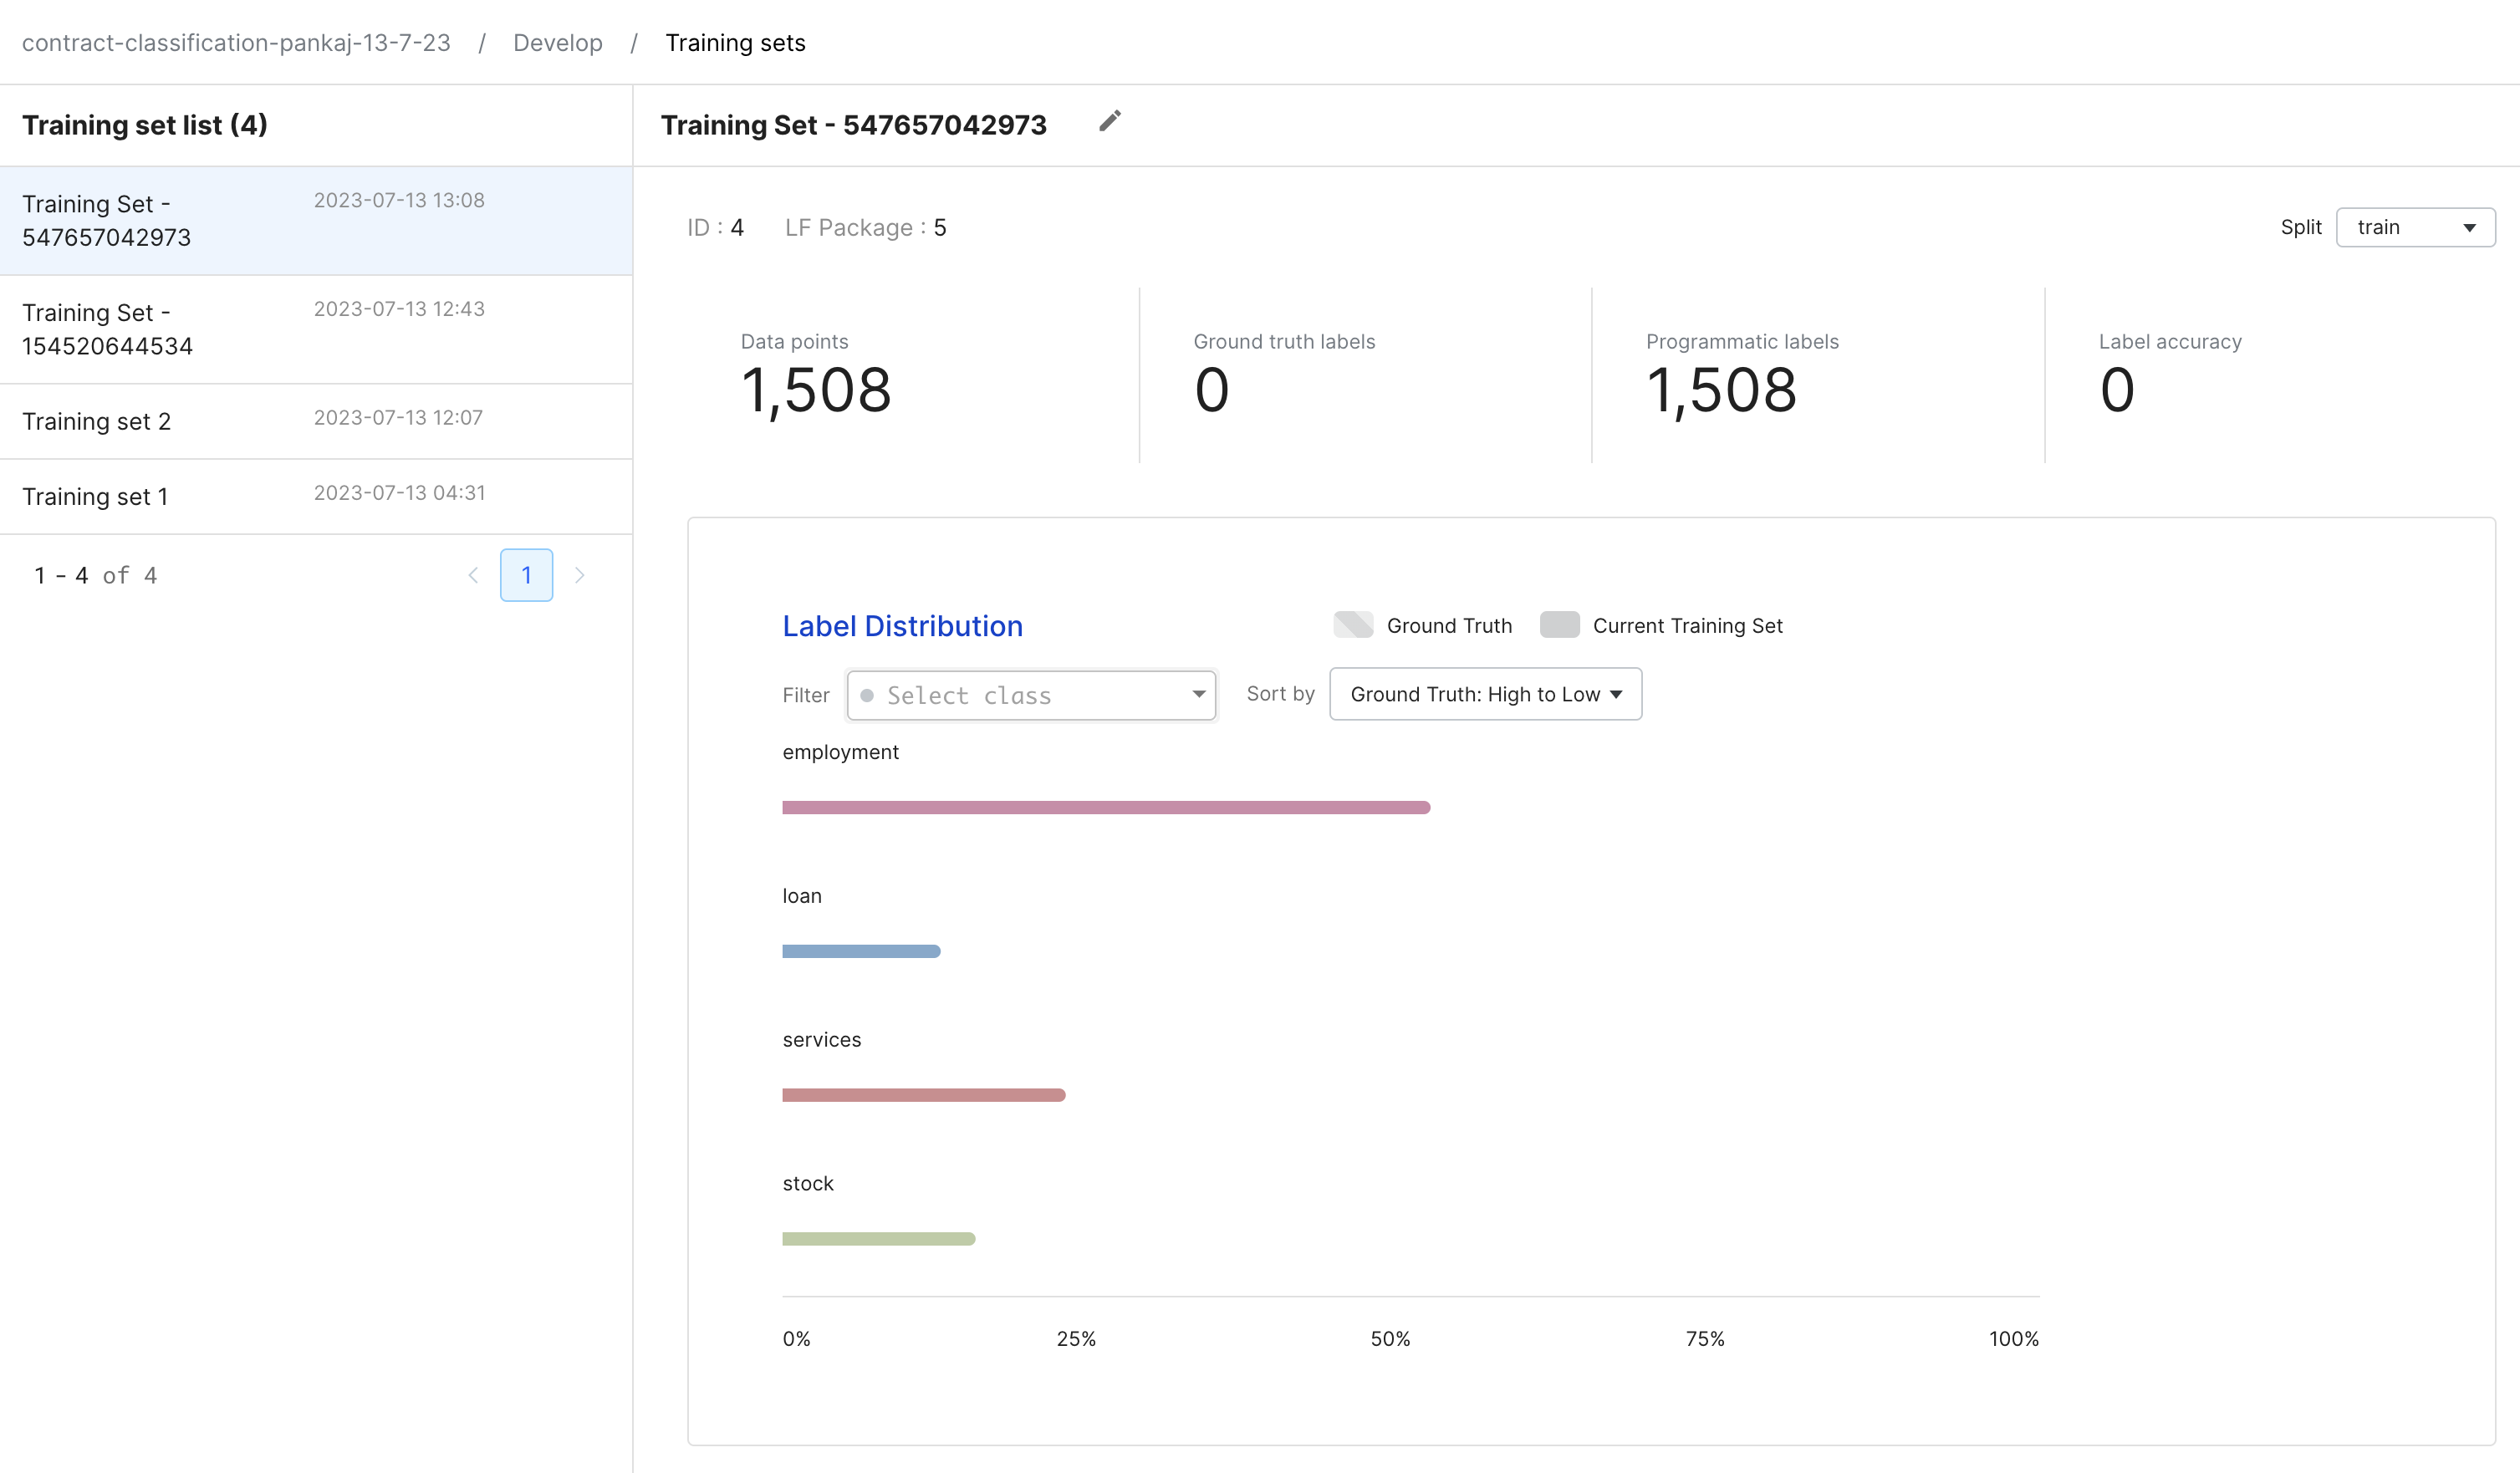Click the pencil edit icon beside training set name
Image resolution: width=2520 pixels, height=1473 pixels.
pyautogui.click(x=1110, y=121)
